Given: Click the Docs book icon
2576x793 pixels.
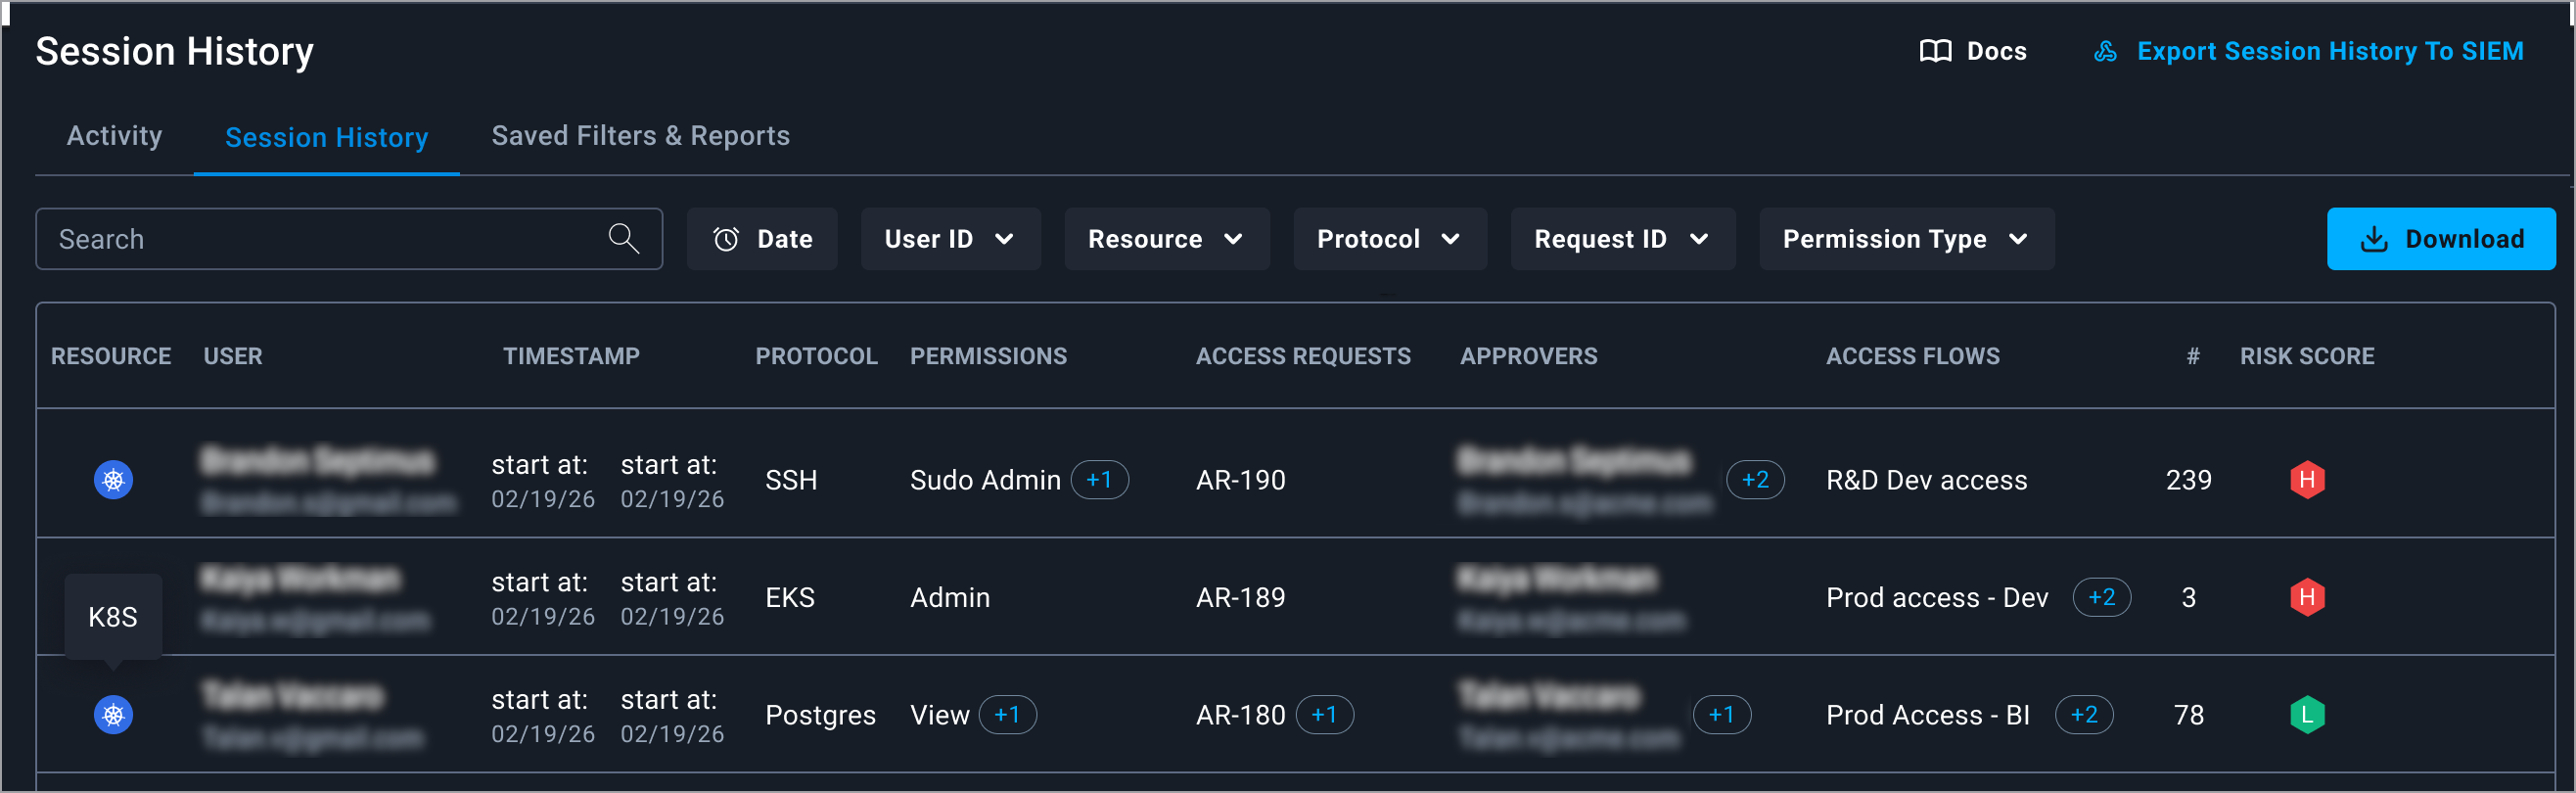Looking at the screenshot, I should 1935,51.
